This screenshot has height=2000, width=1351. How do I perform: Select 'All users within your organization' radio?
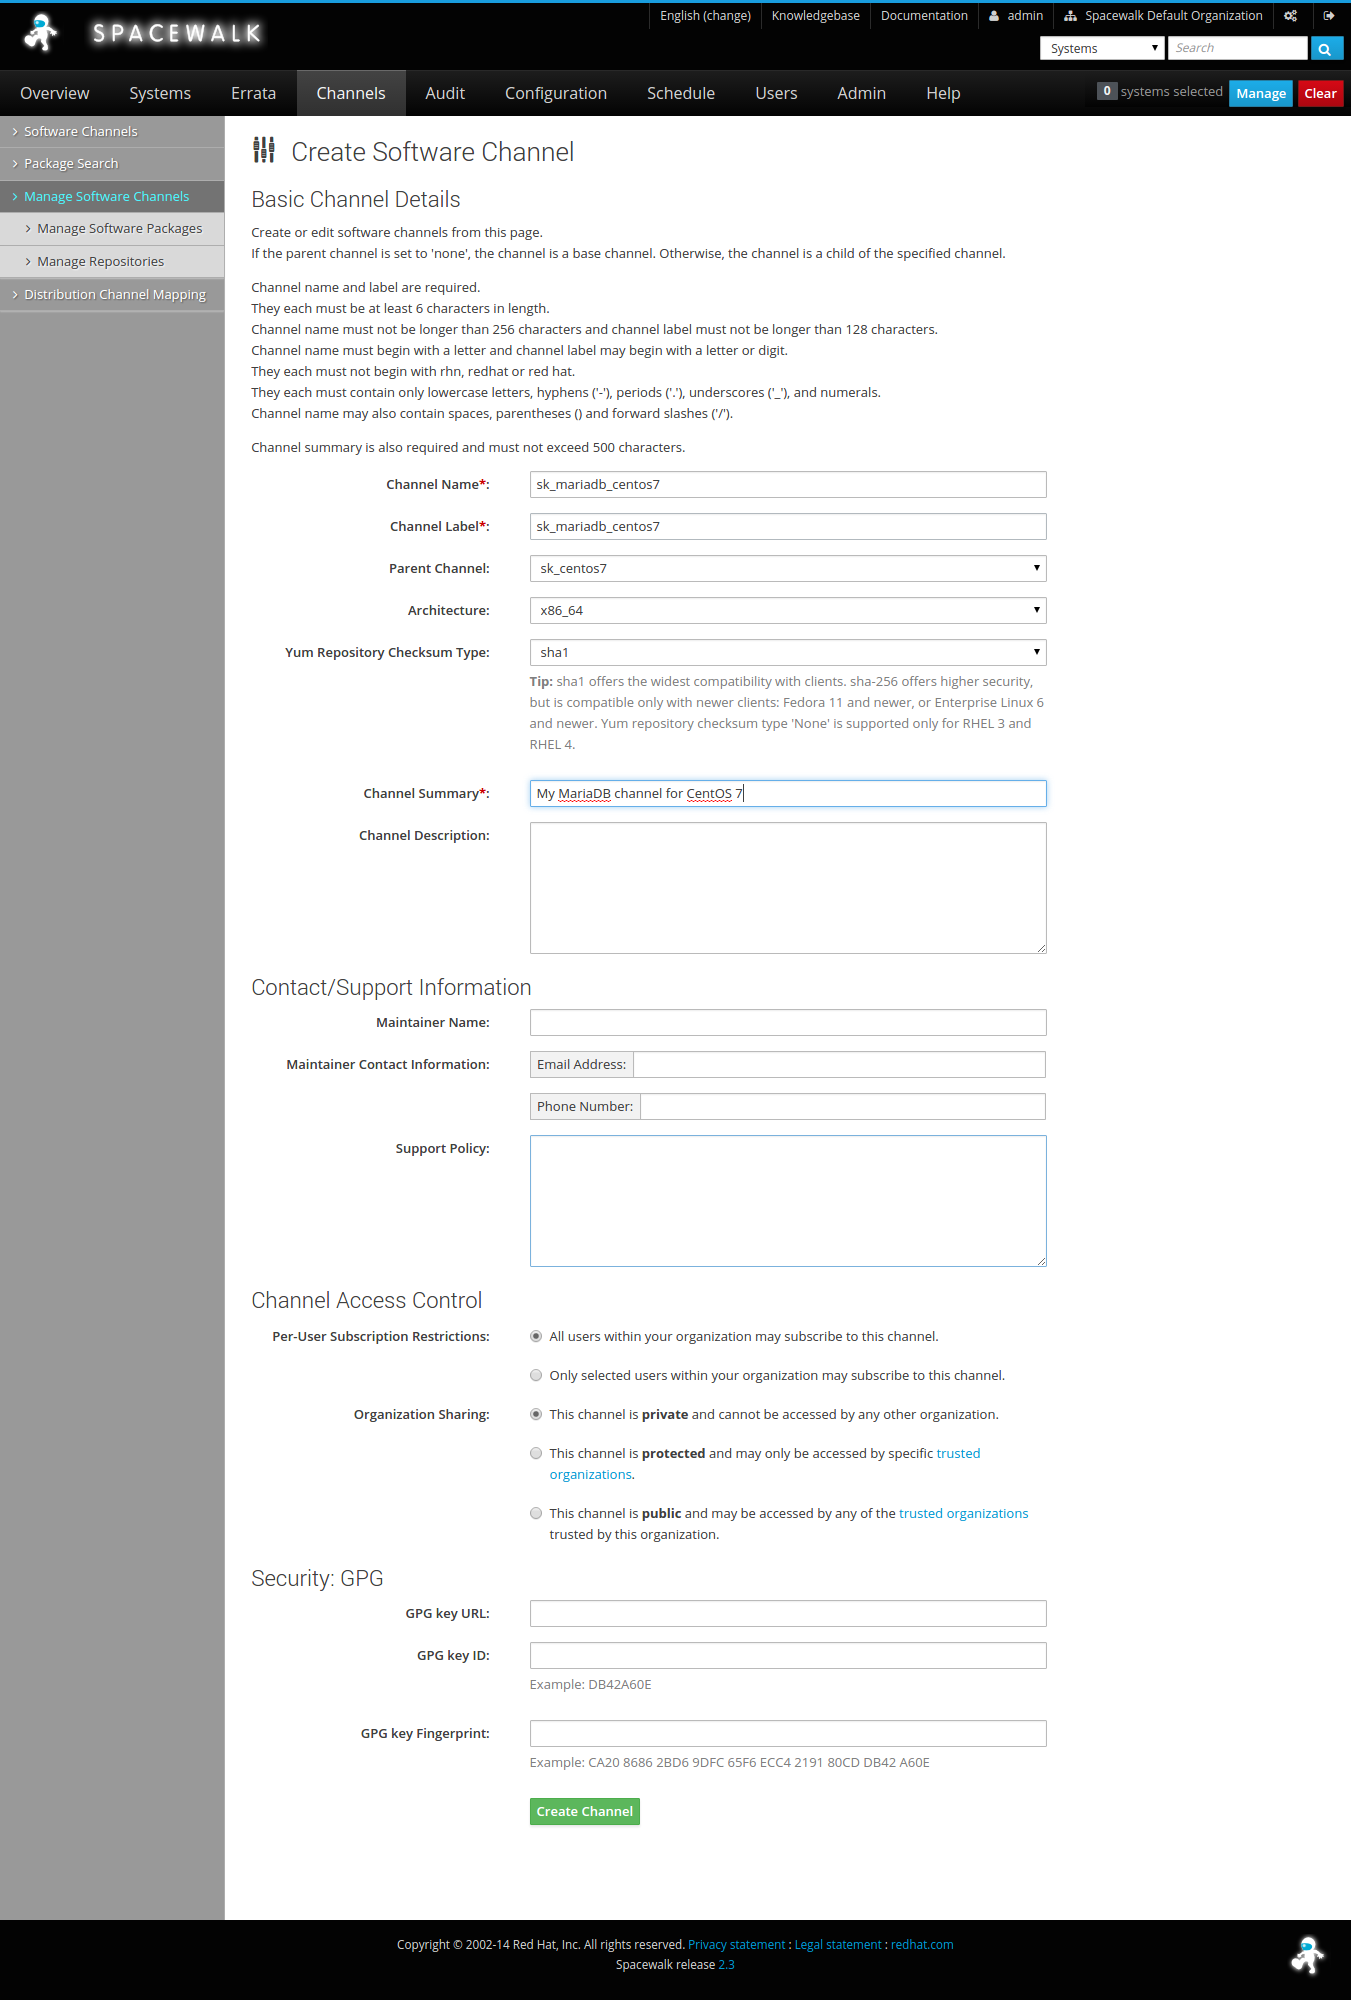(x=536, y=1337)
